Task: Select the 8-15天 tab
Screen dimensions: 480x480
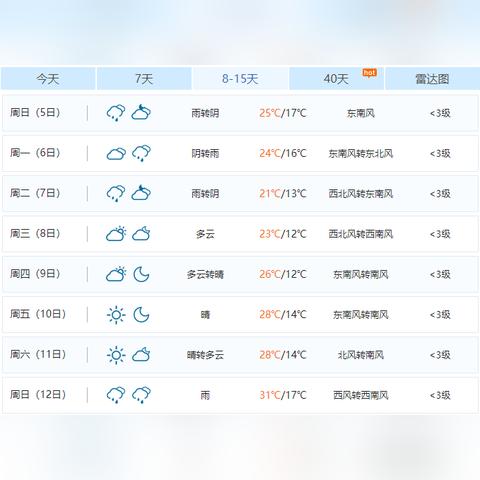Action: click(x=240, y=79)
